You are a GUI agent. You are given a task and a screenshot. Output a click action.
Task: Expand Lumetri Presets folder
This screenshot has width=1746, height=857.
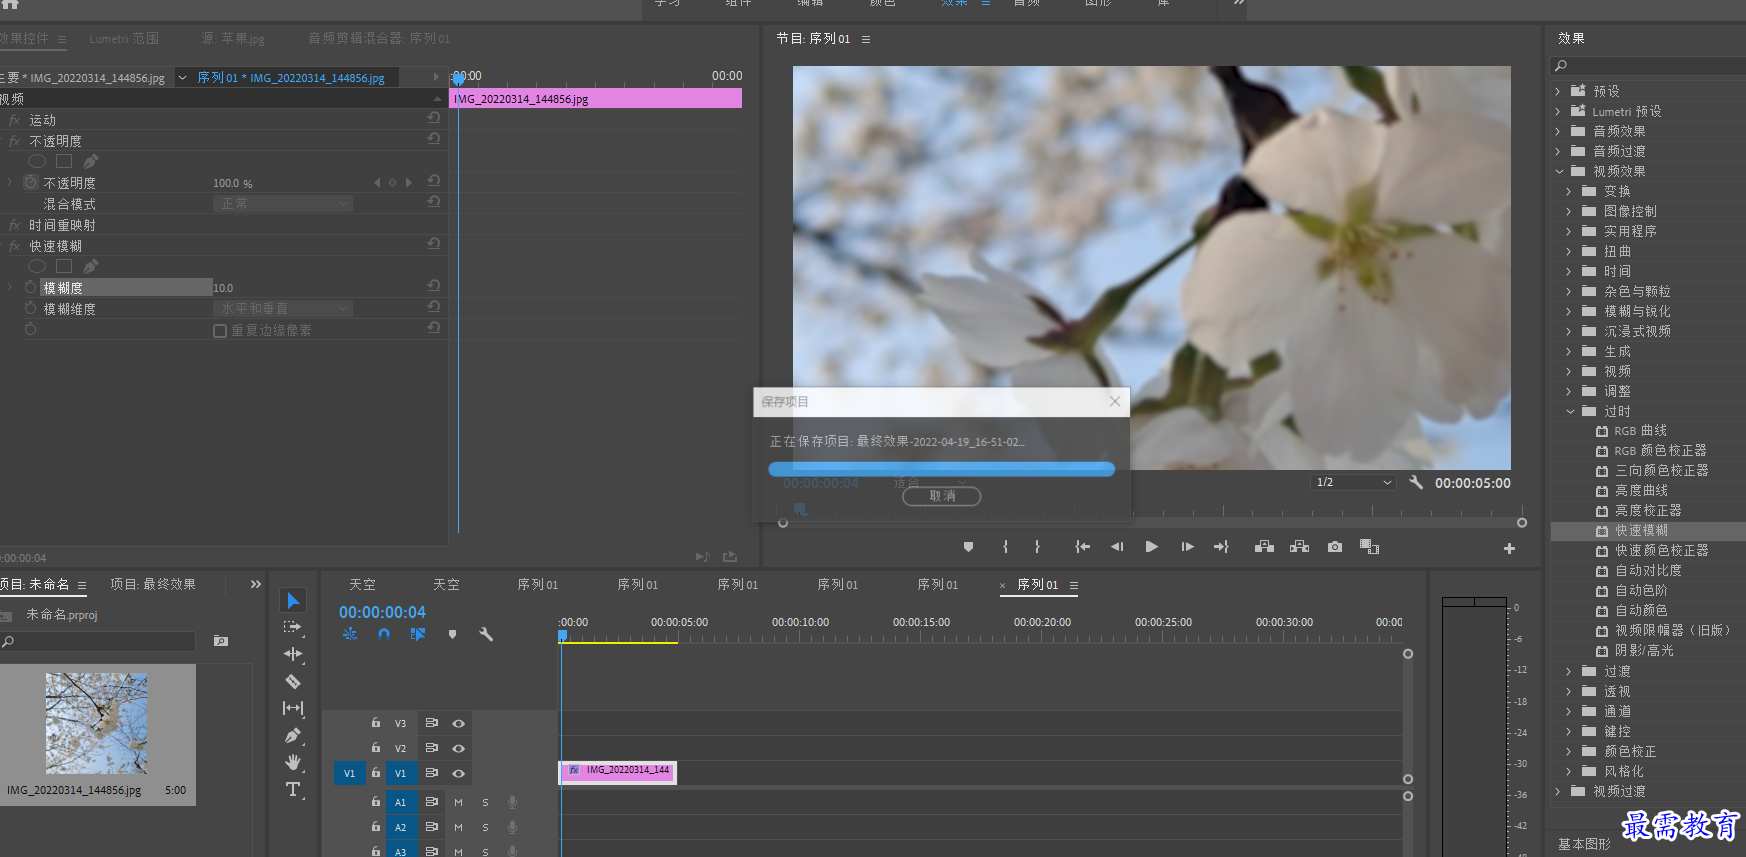point(1558,111)
